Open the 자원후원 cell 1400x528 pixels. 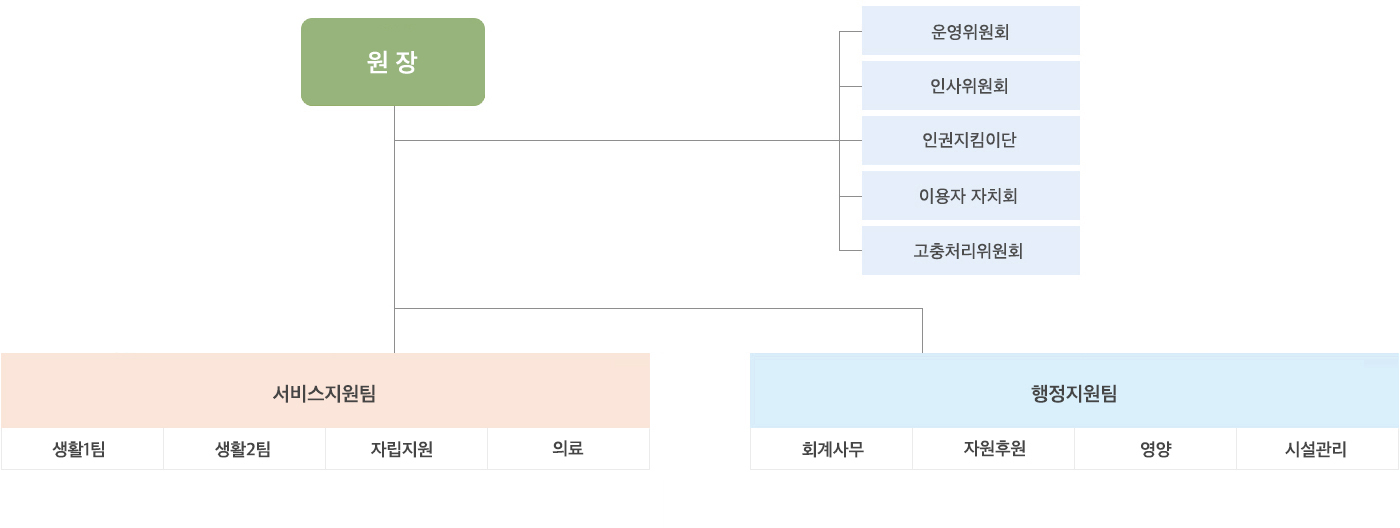[x=994, y=449]
